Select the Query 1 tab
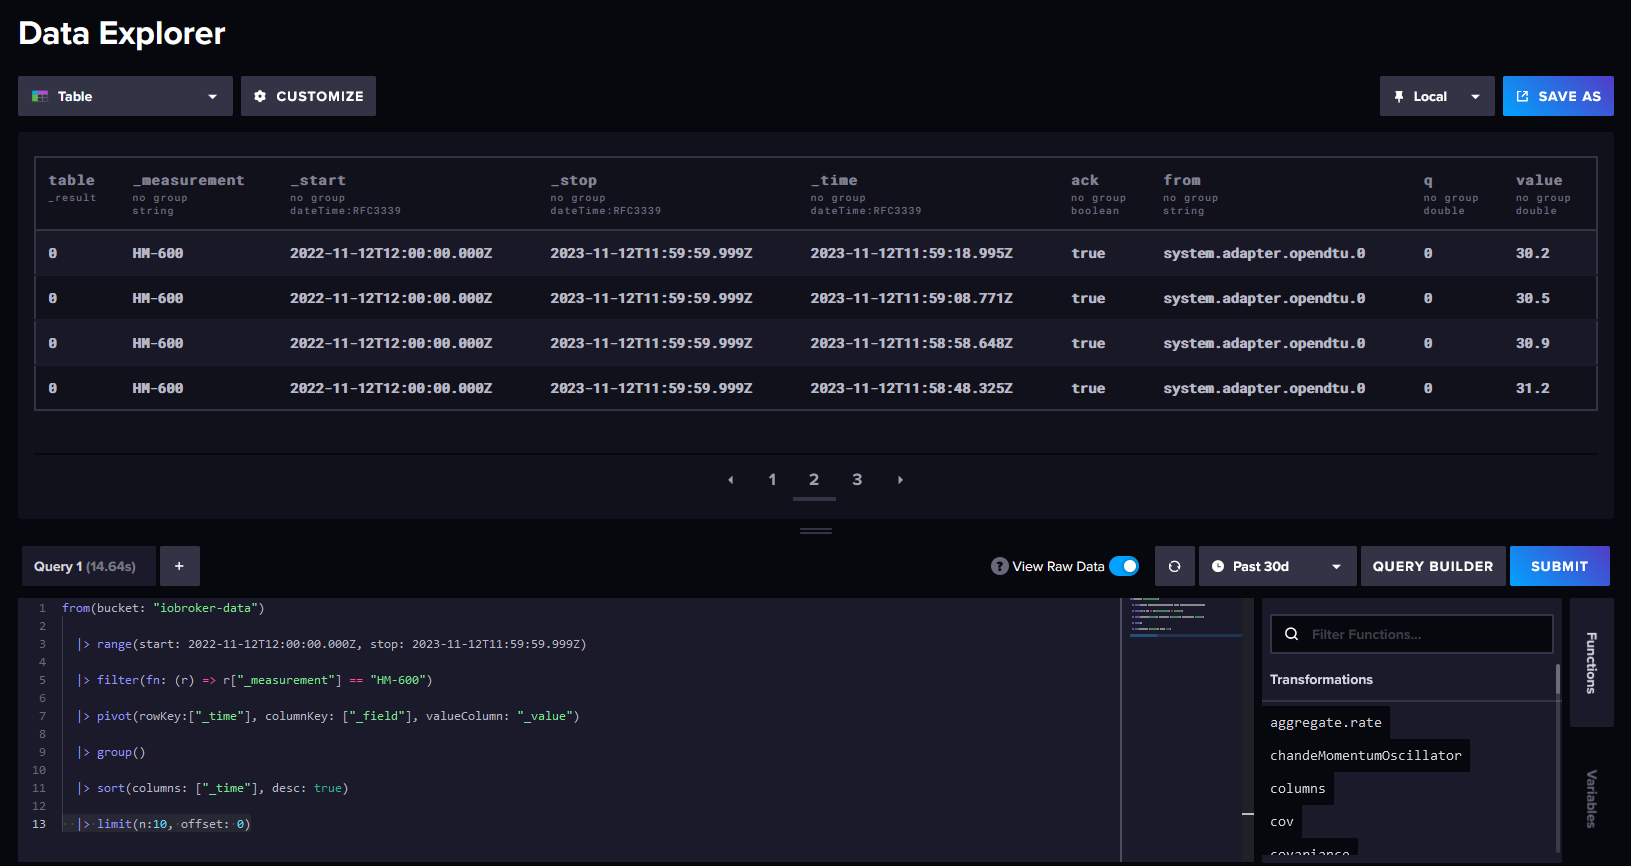 click(x=88, y=566)
